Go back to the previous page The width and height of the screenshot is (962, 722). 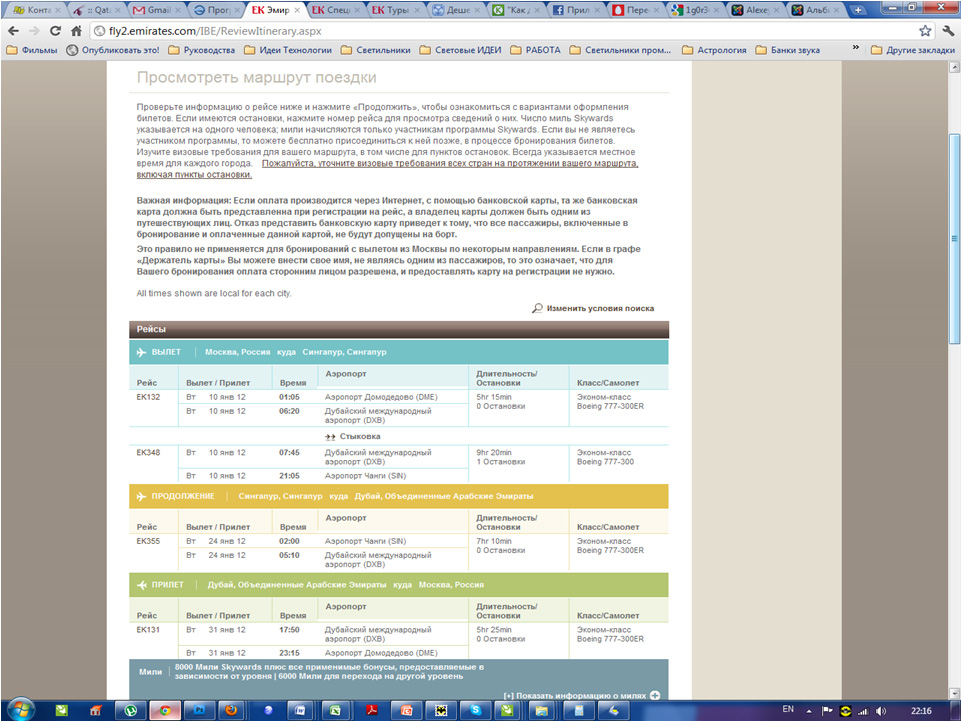(x=13, y=31)
